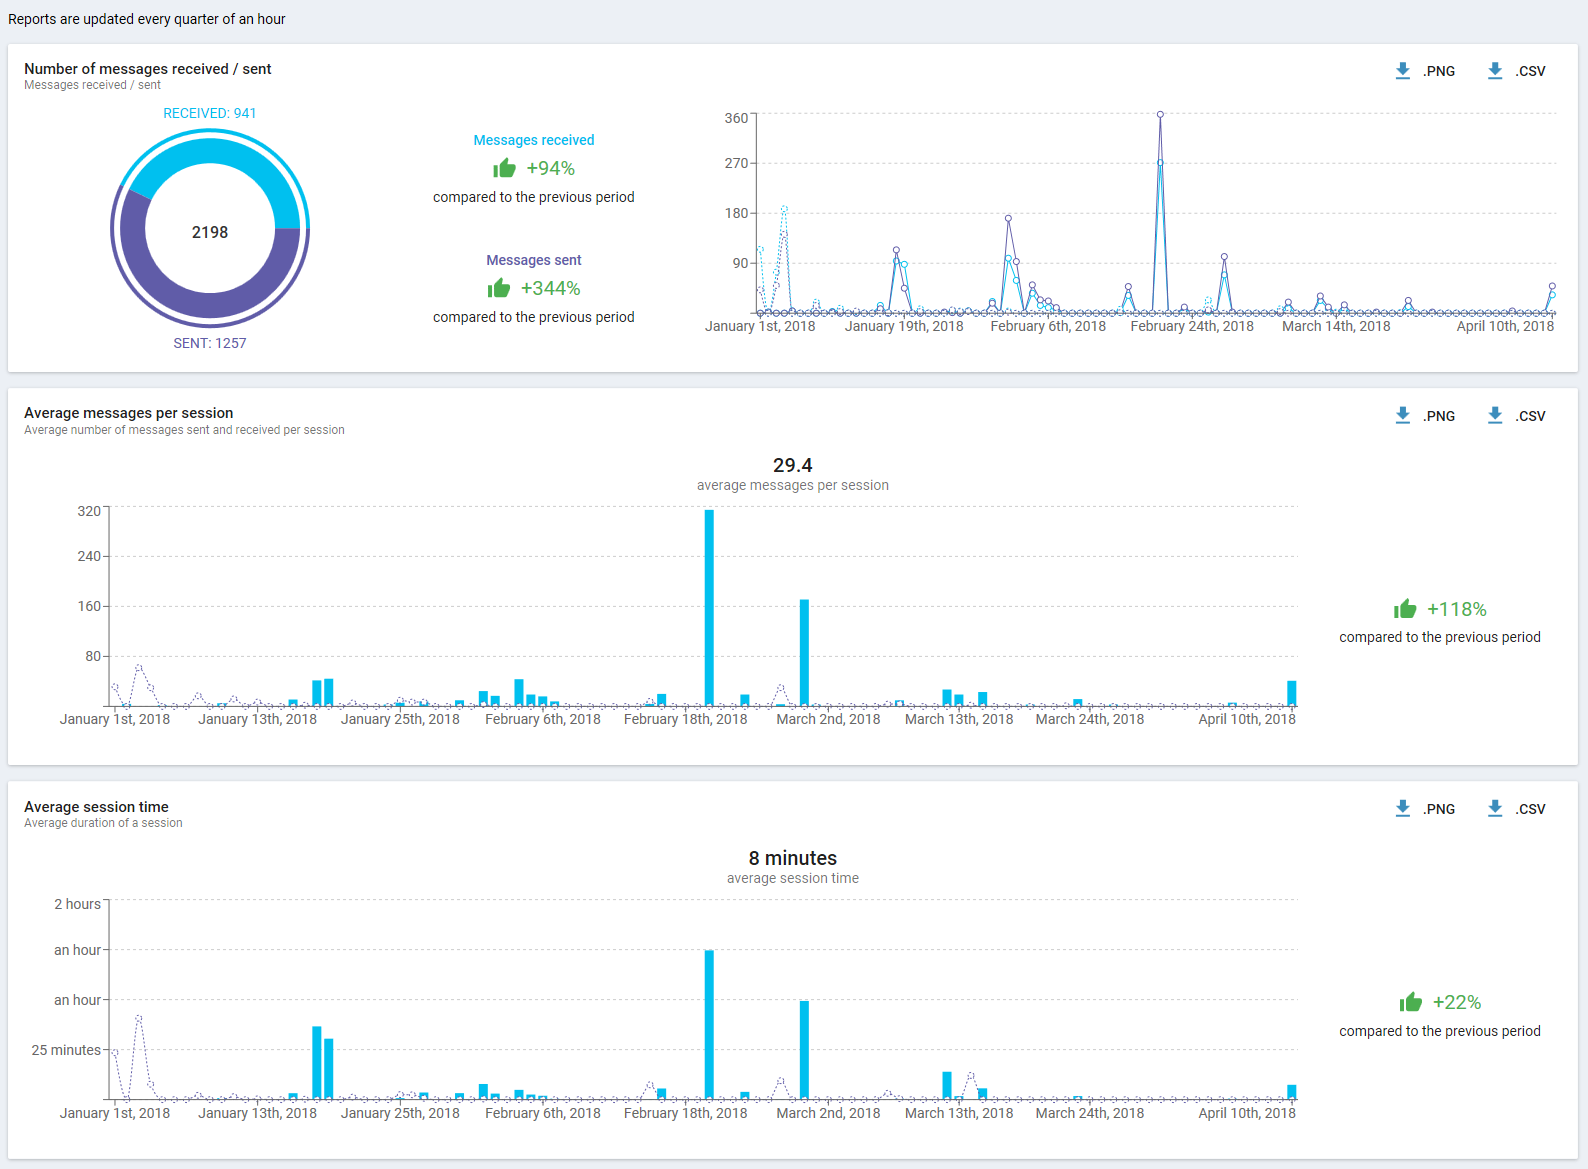Click the thumbs-up icon next to +22%
Viewport: 1588px width, 1169px height.
point(1411,1002)
